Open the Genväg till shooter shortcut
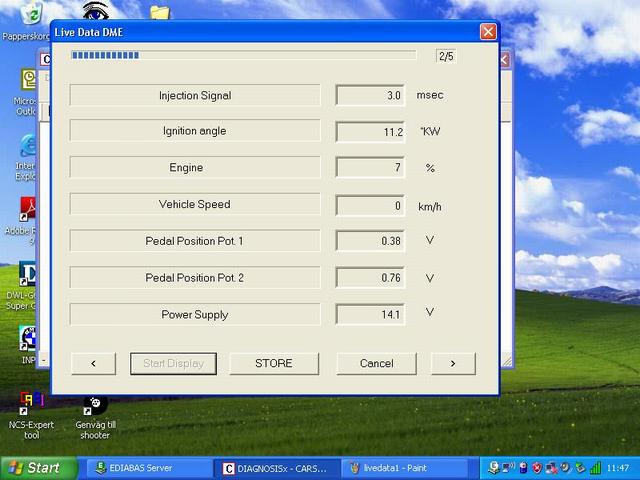Viewport: 640px width, 480px height. [95, 405]
